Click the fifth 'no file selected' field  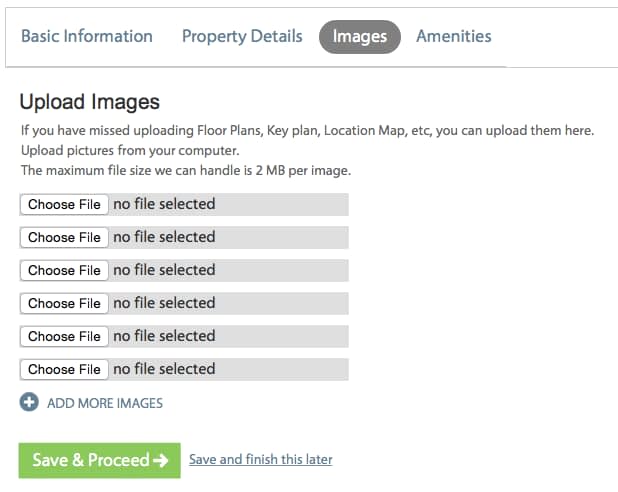pyautogui.click(x=184, y=336)
